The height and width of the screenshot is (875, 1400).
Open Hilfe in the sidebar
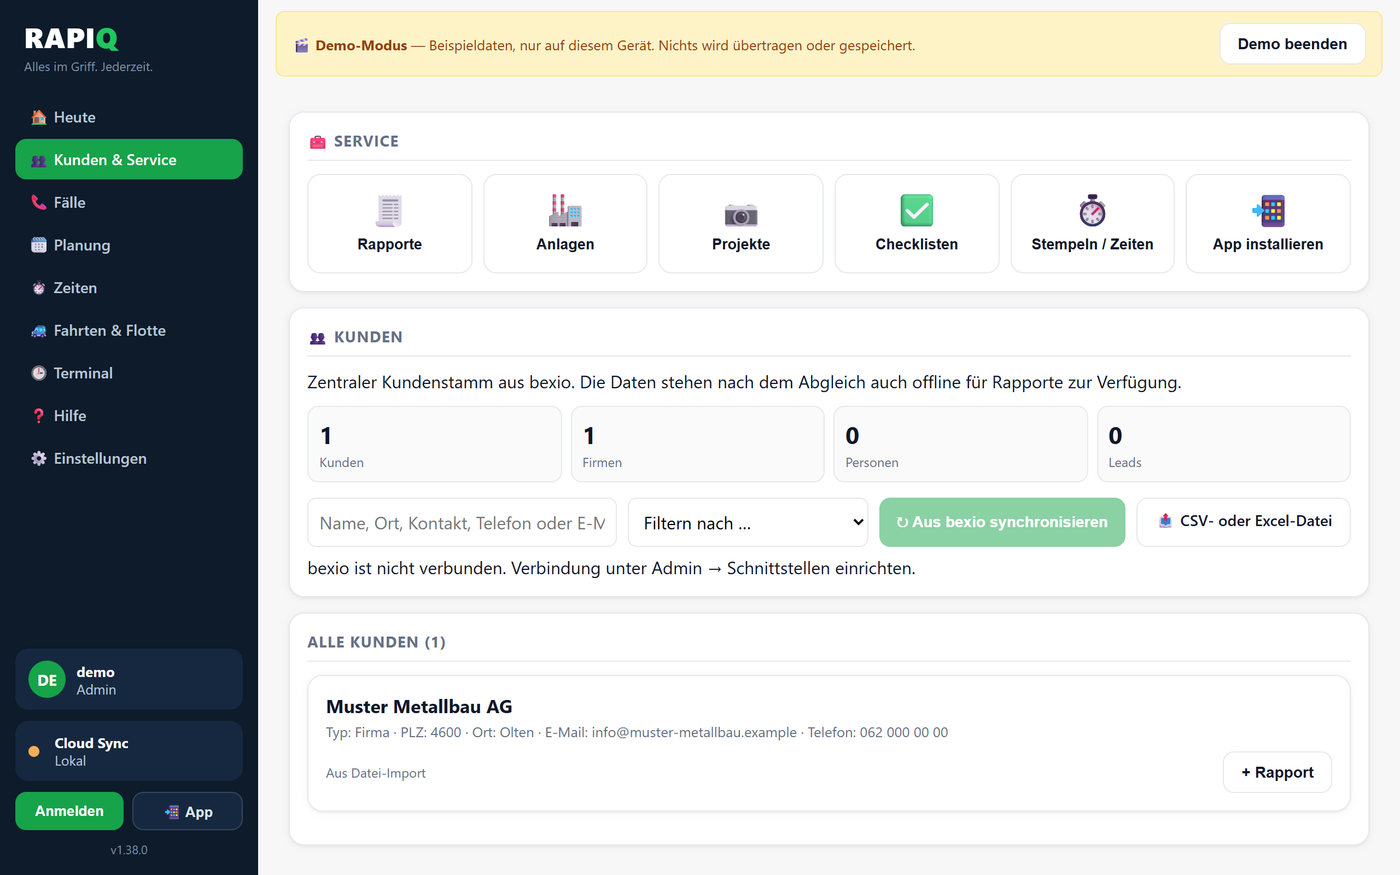click(x=129, y=416)
